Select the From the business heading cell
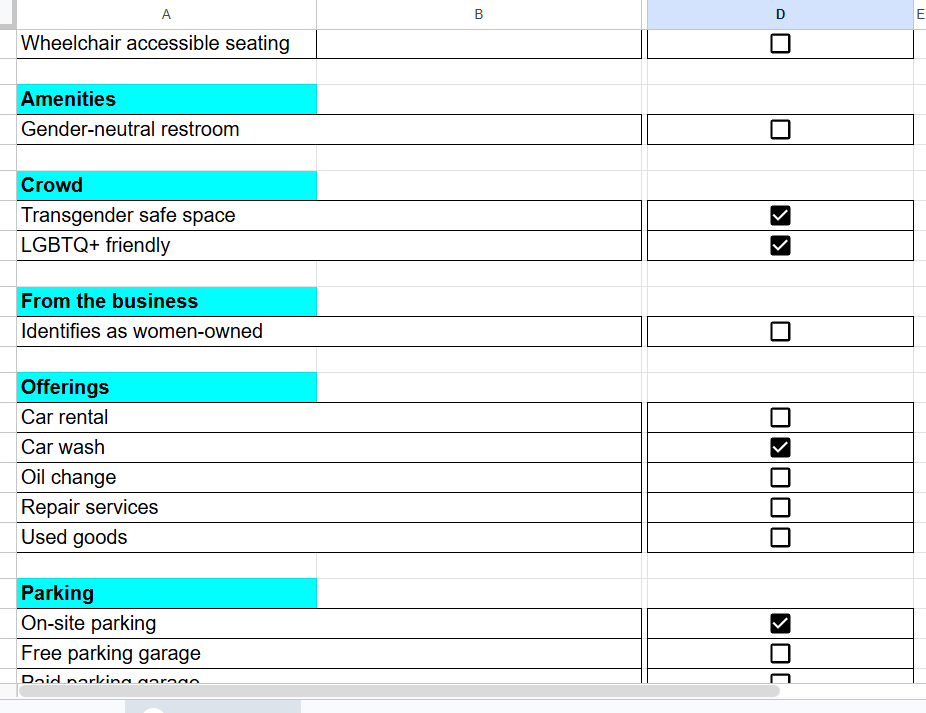 click(x=167, y=301)
